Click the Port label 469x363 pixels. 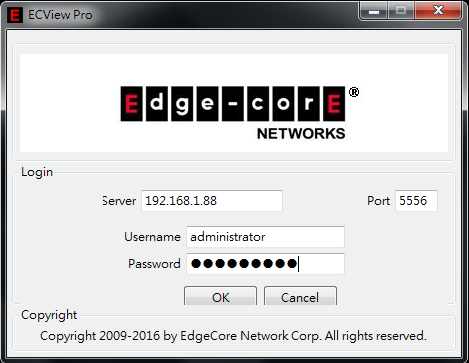(x=378, y=201)
